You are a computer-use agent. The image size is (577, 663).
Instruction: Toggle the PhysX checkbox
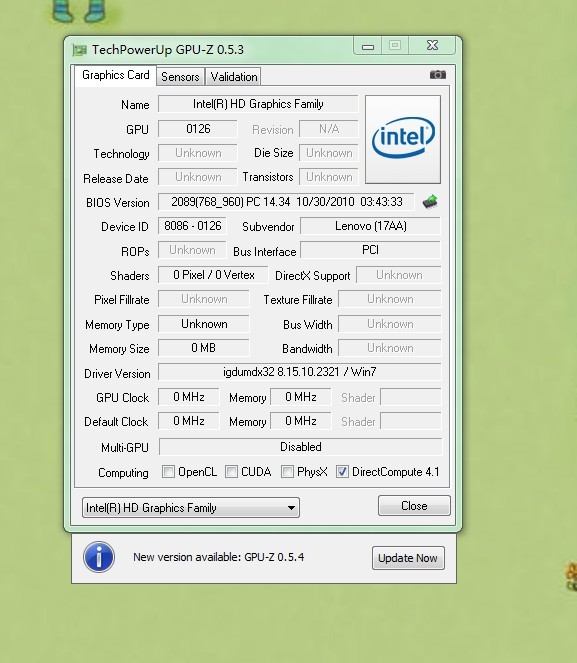tap(287, 471)
